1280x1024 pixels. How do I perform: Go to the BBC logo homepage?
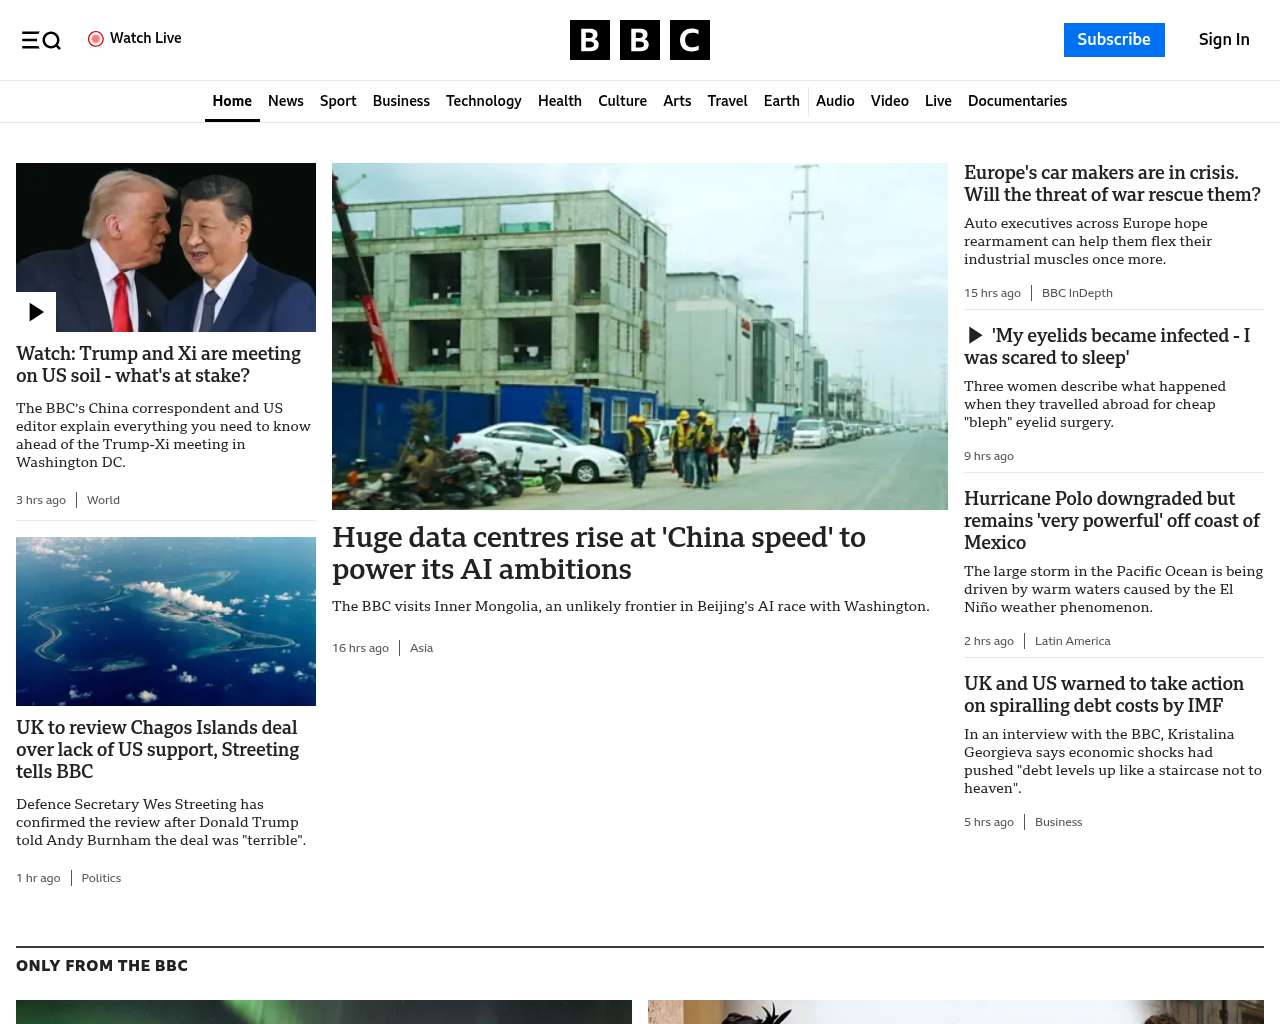coord(640,40)
